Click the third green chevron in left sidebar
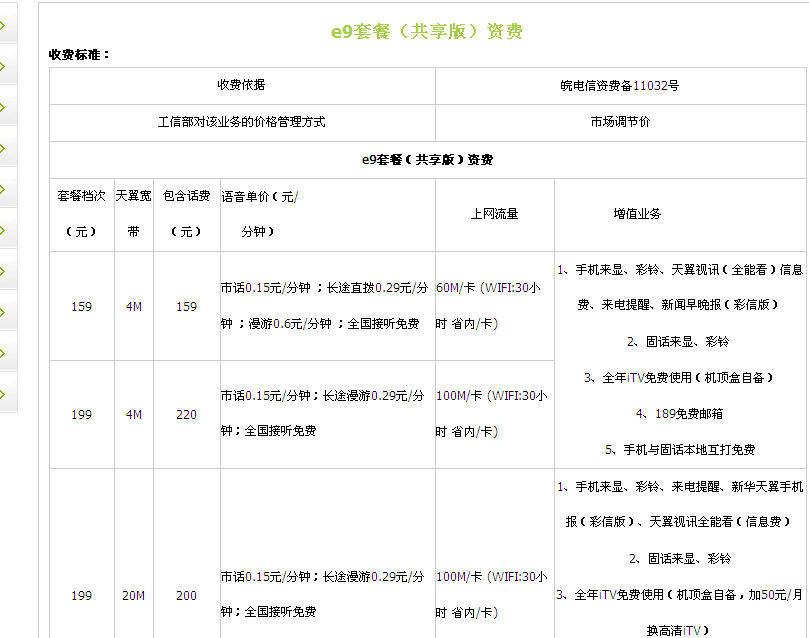The height and width of the screenshot is (638, 809). coord(4,109)
